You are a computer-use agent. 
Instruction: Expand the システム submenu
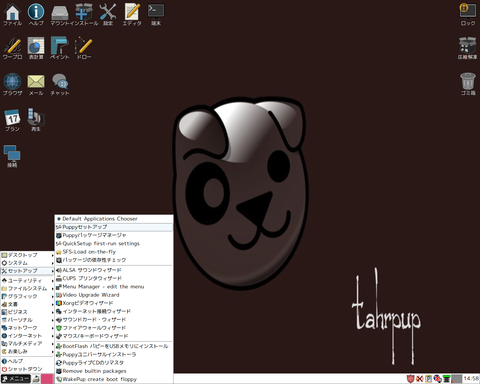27,263
